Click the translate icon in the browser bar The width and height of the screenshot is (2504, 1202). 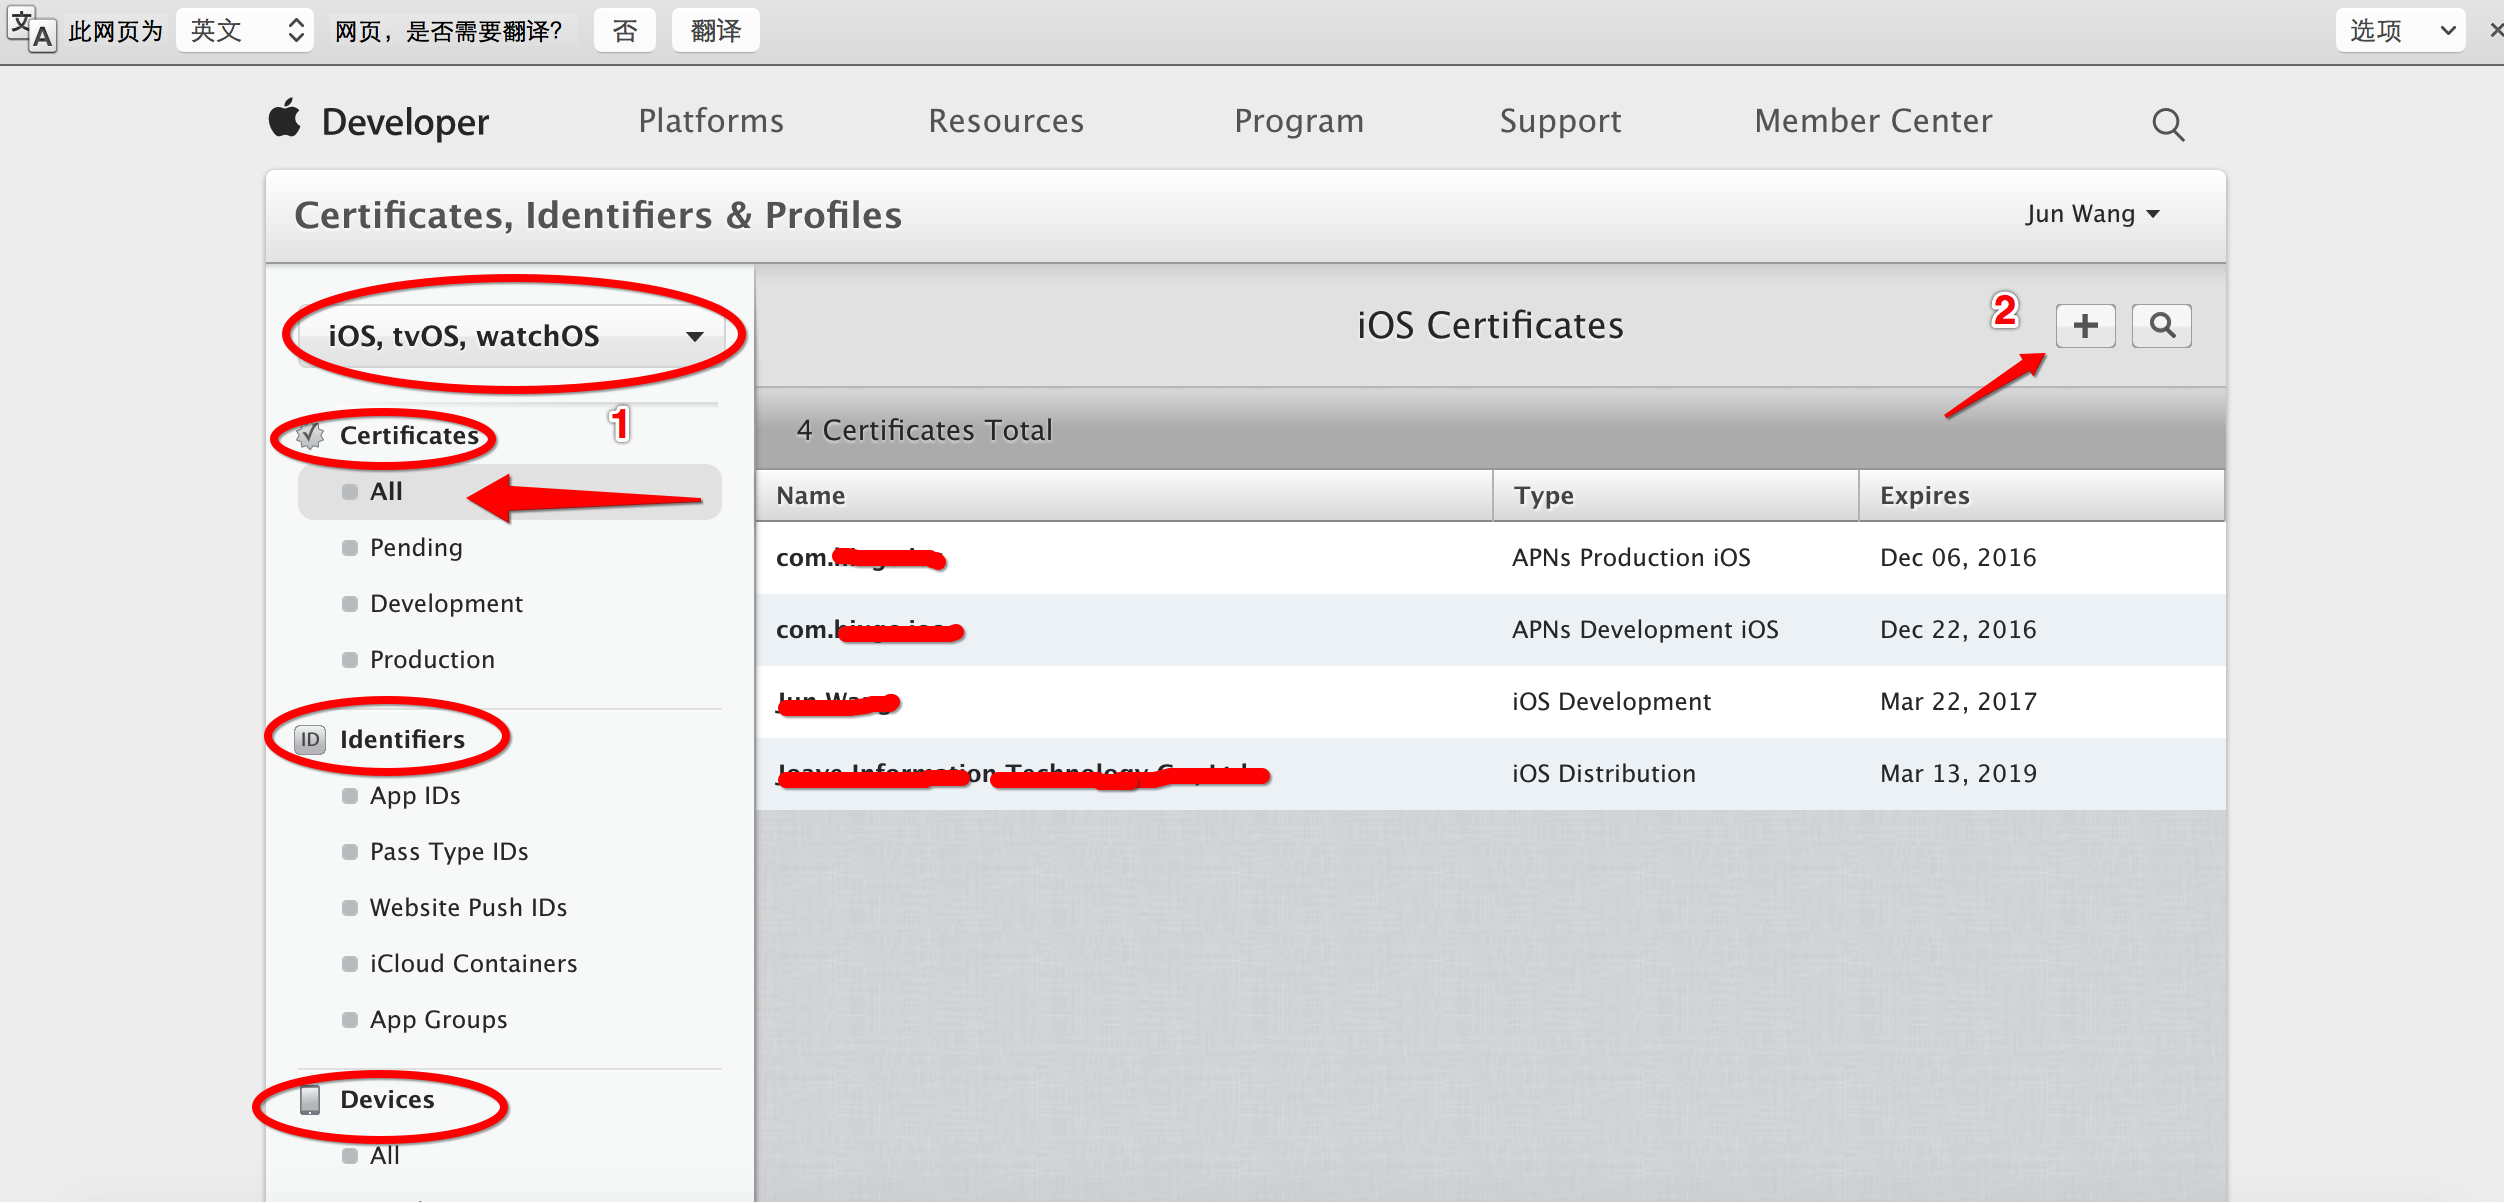(31, 30)
